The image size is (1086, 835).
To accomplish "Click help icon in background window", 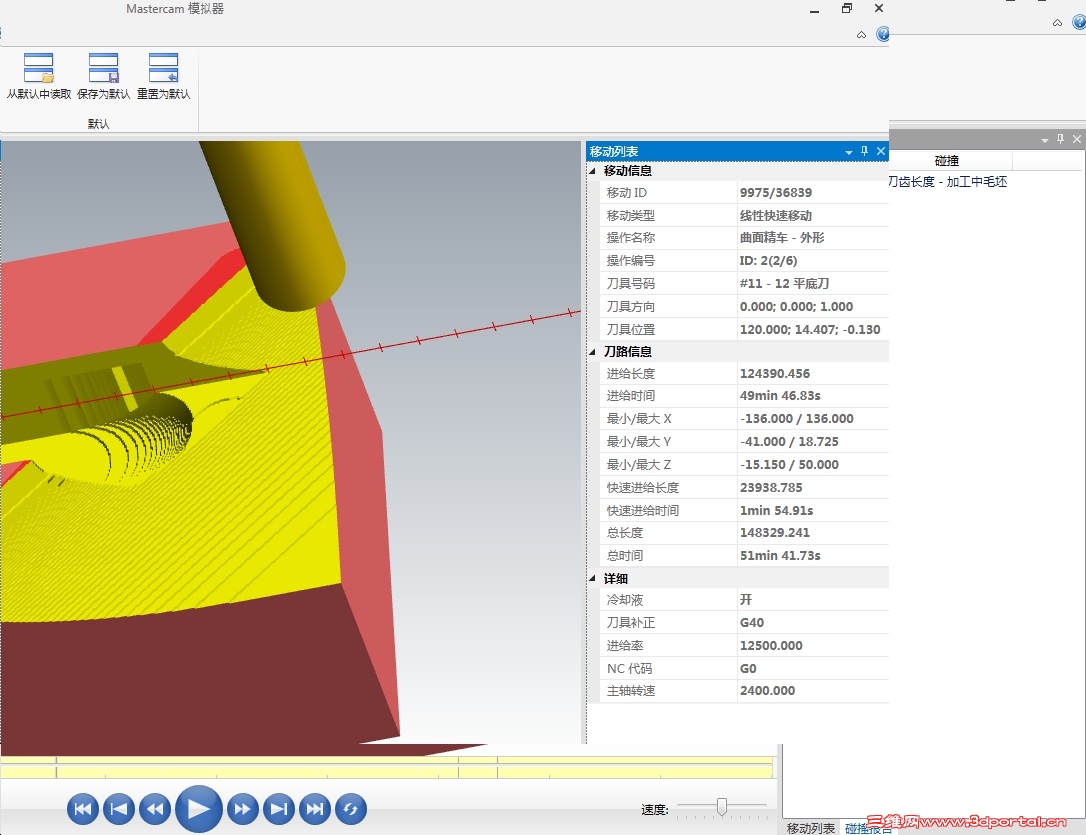I will coord(1079,22).
